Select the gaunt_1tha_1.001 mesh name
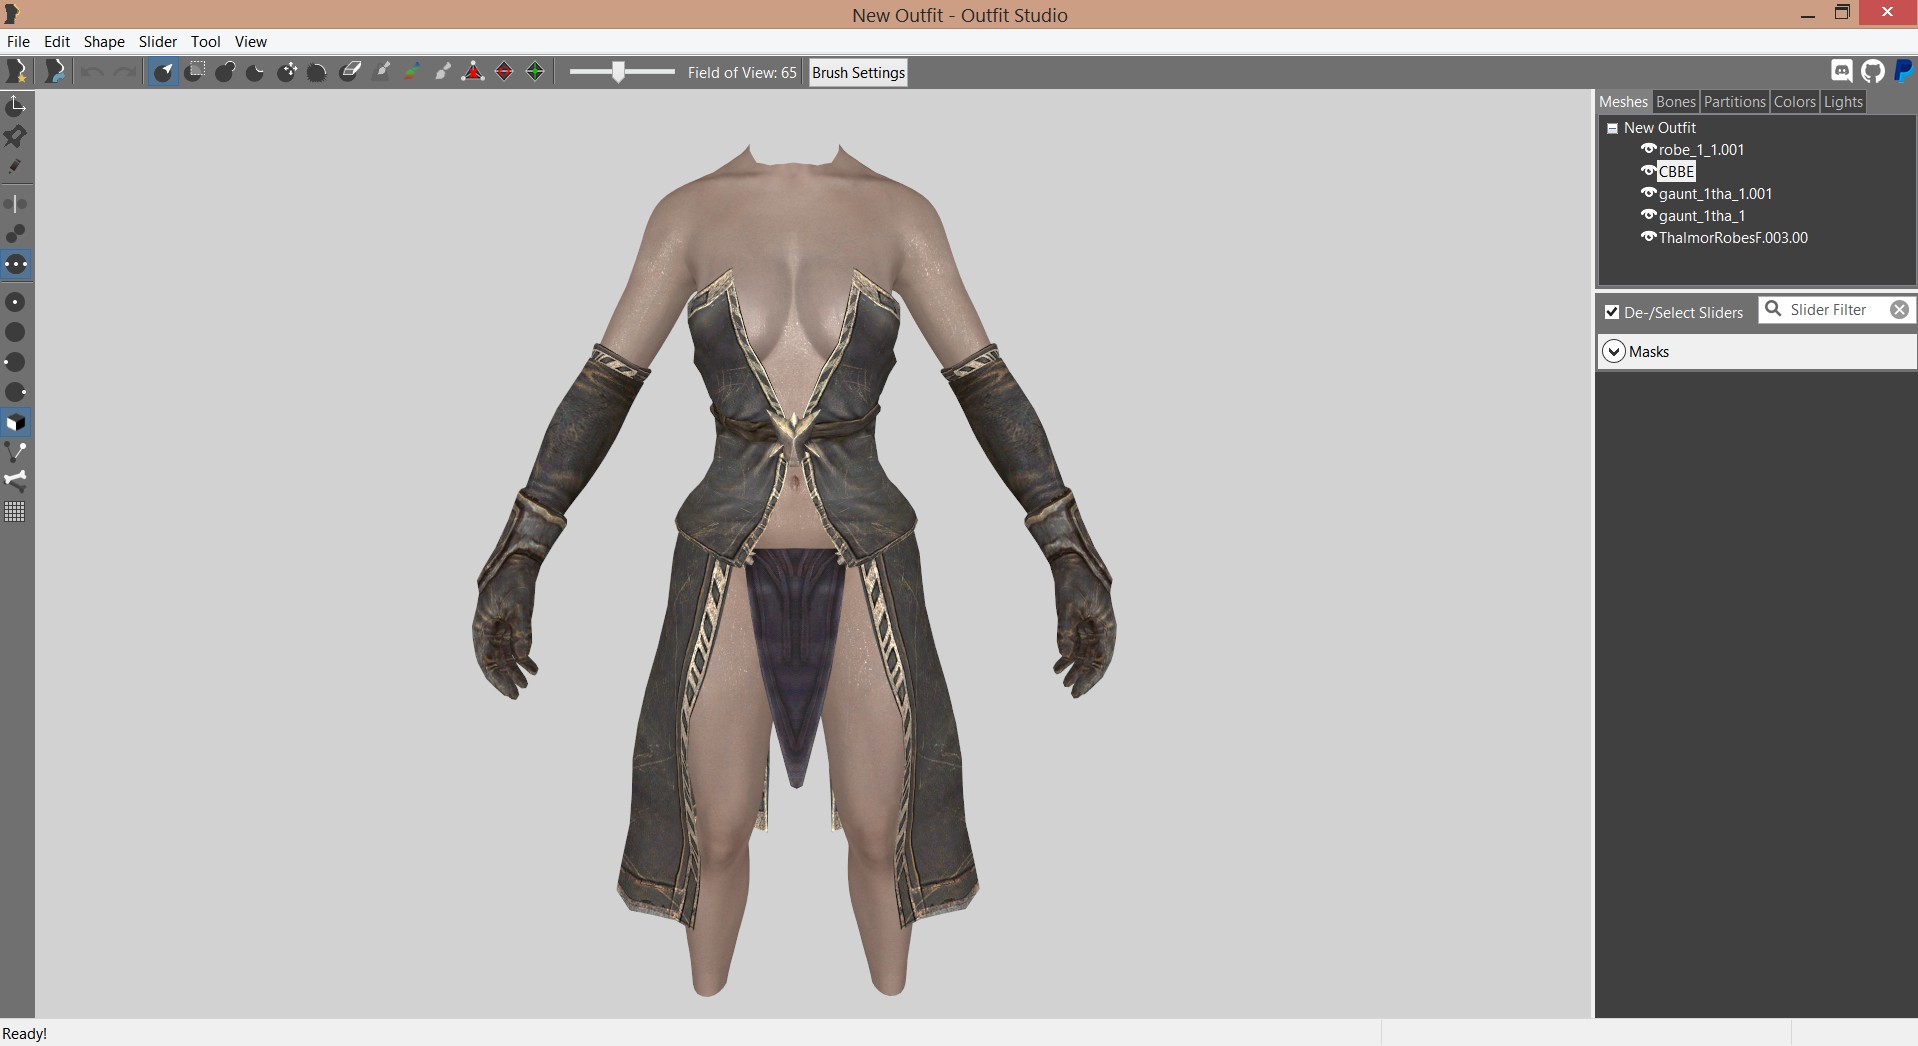1918x1046 pixels. (1715, 193)
